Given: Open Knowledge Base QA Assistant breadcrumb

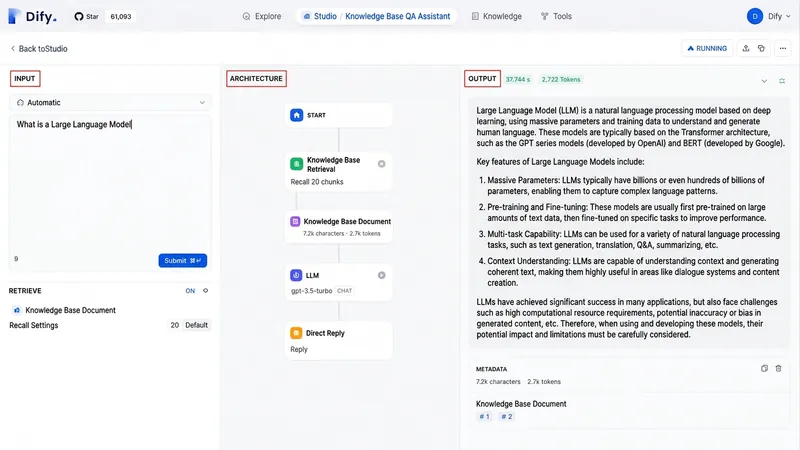Looking at the screenshot, I should pyautogui.click(x=397, y=16).
